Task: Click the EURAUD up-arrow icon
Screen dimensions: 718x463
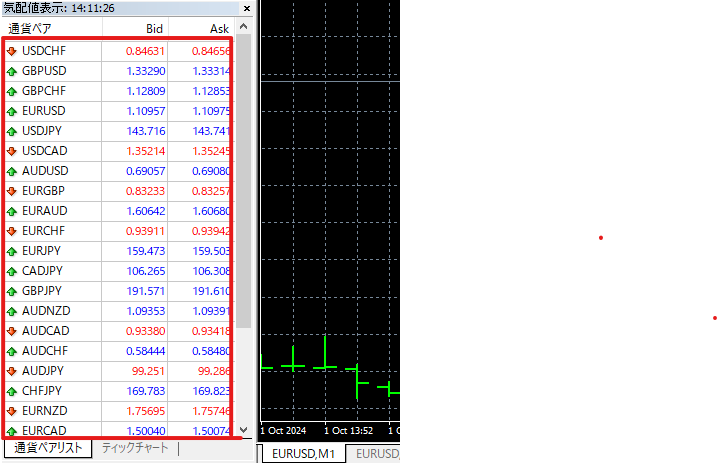Action: click(x=12, y=211)
